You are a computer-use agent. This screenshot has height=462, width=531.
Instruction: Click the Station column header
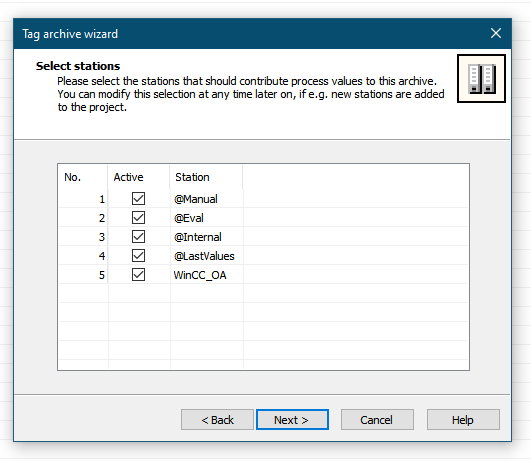(206, 177)
